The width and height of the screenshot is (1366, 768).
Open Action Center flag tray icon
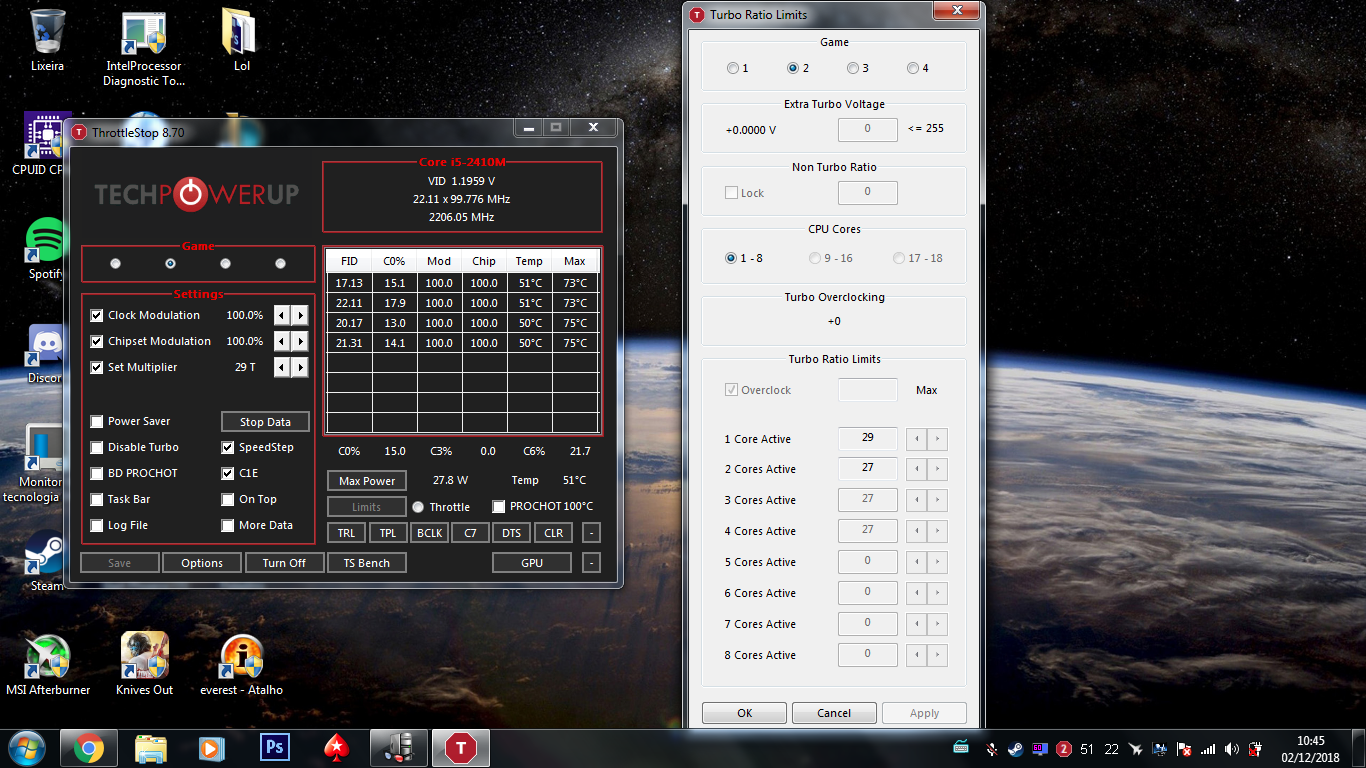pos(1184,749)
